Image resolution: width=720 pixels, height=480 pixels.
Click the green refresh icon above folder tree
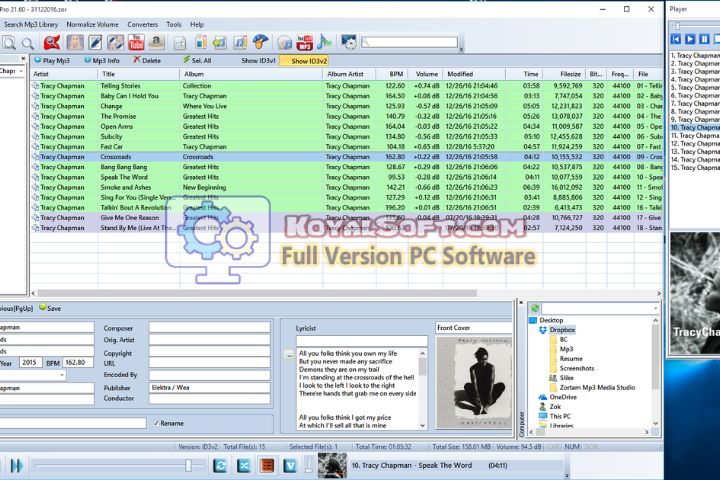pos(534,308)
